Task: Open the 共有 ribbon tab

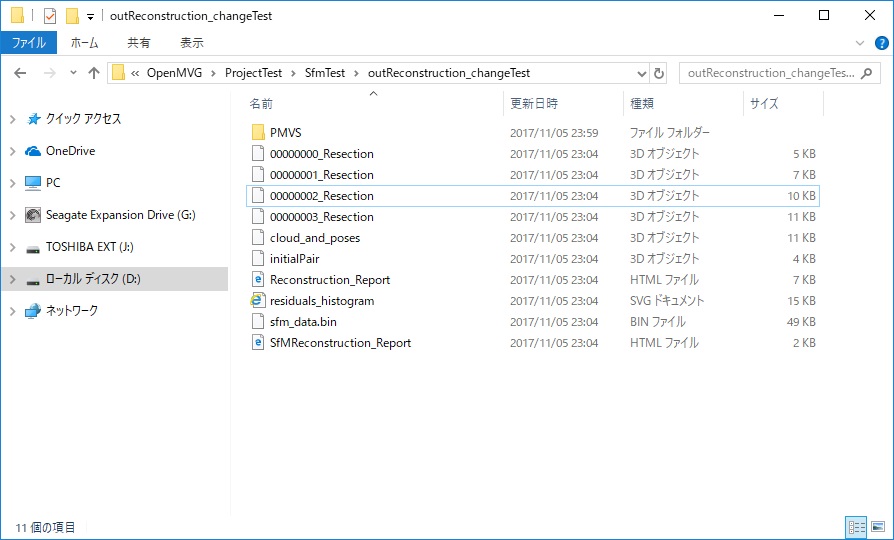Action: (x=139, y=43)
